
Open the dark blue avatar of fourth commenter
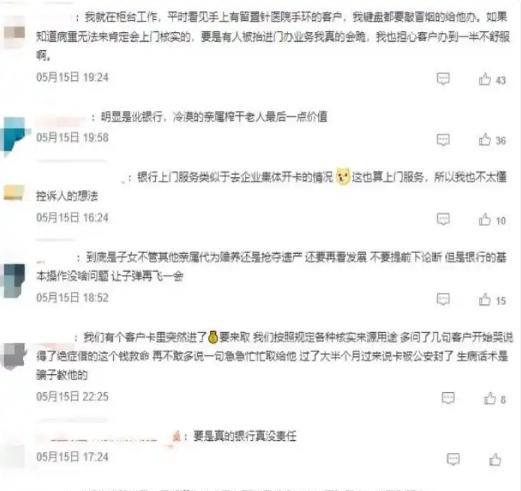point(14,280)
